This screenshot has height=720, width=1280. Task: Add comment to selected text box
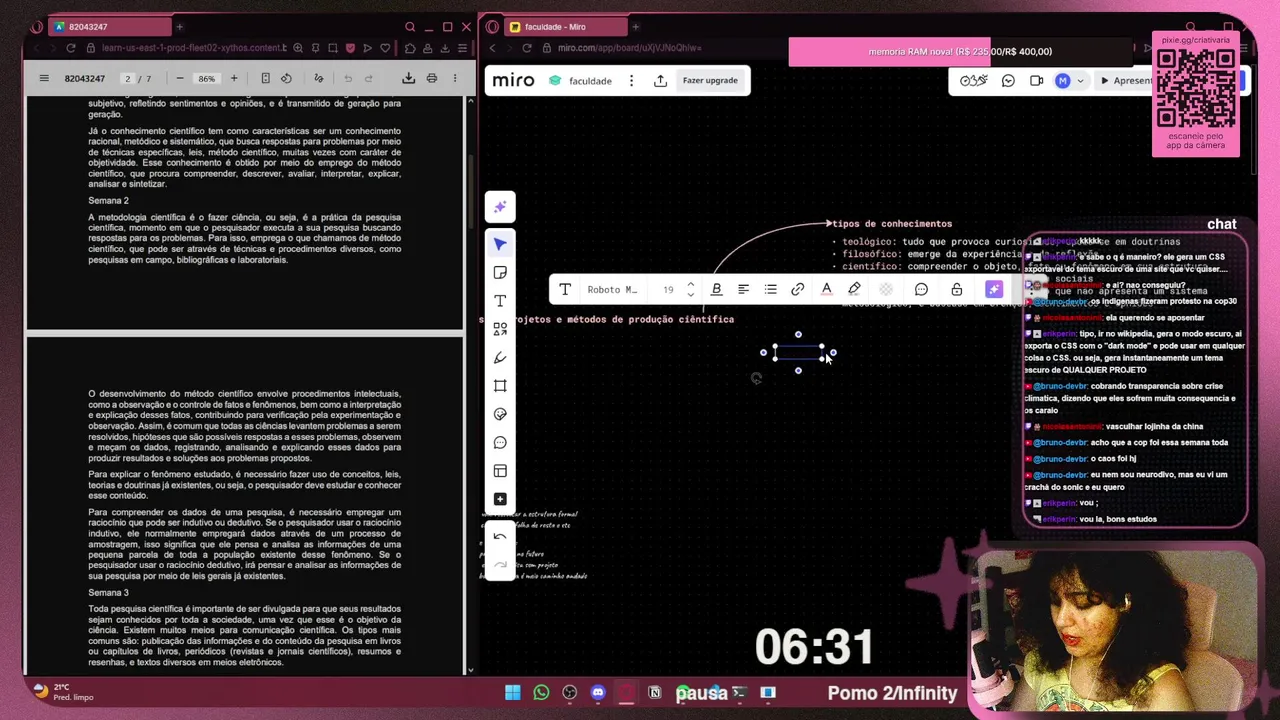tap(921, 289)
